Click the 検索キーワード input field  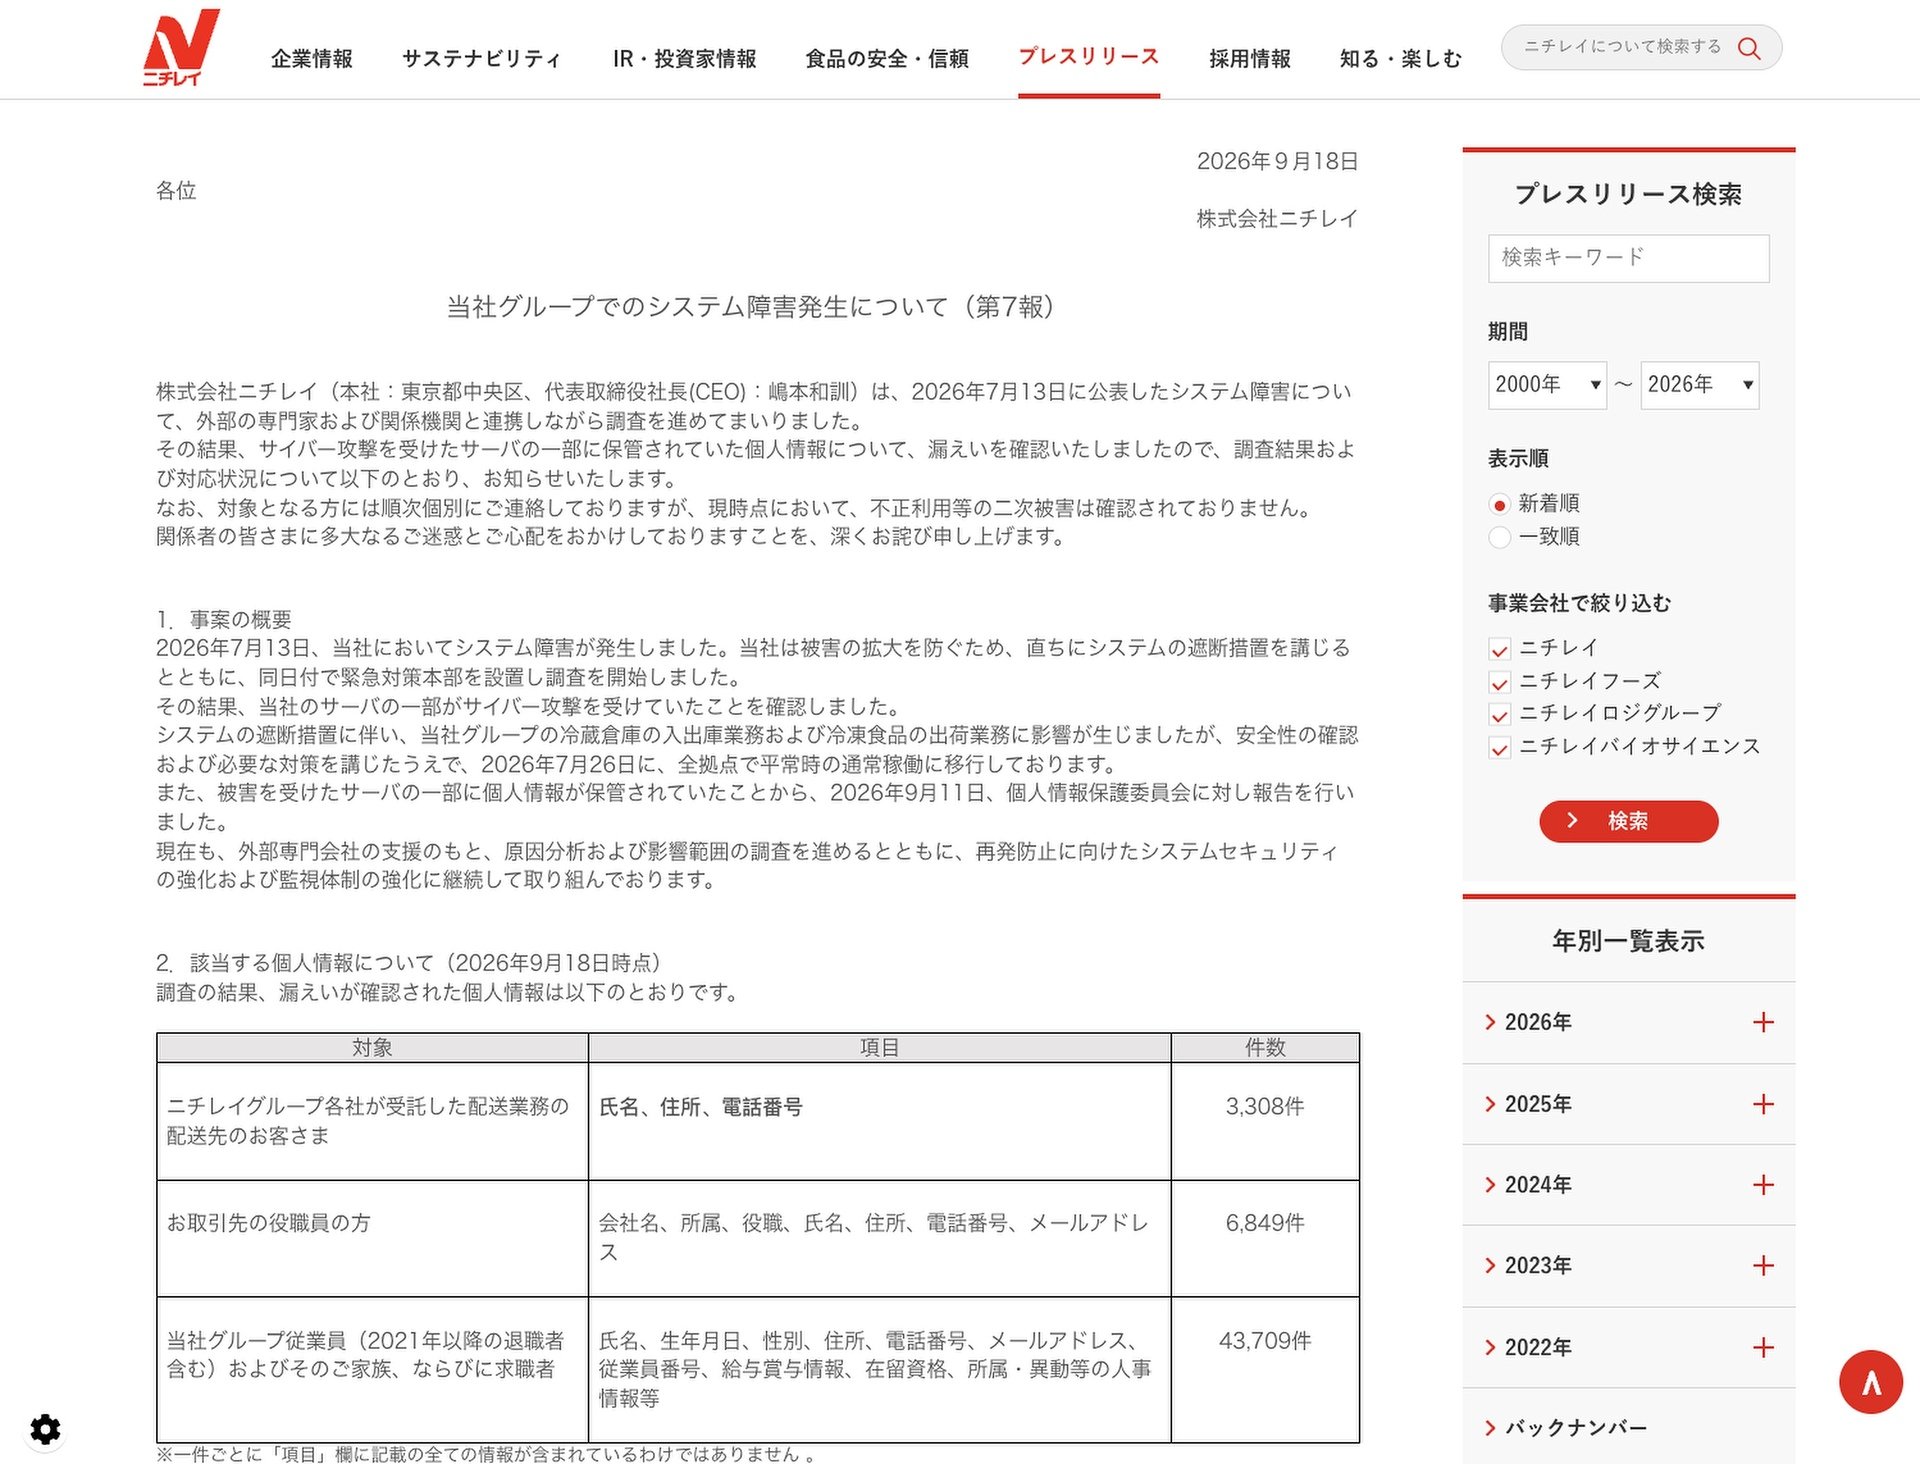tap(1628, 258)
